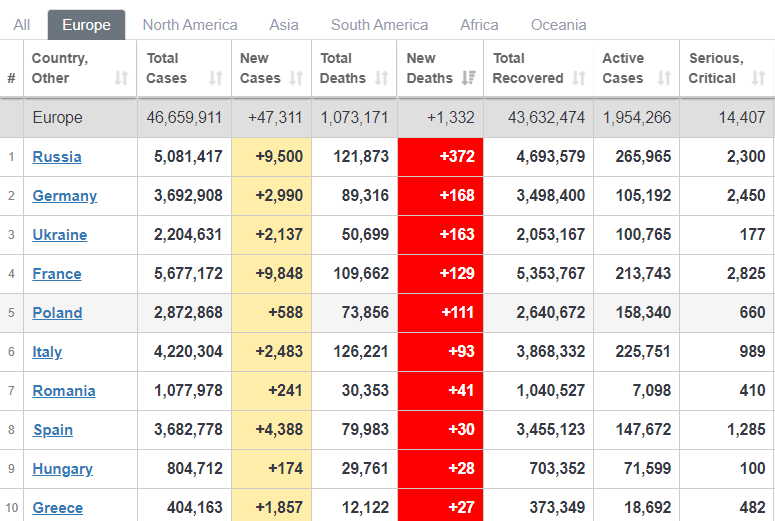Viewport: 775px width, 521px height.
Task: Switch to the Oceania tab
Action: click(x=558, y=25)
